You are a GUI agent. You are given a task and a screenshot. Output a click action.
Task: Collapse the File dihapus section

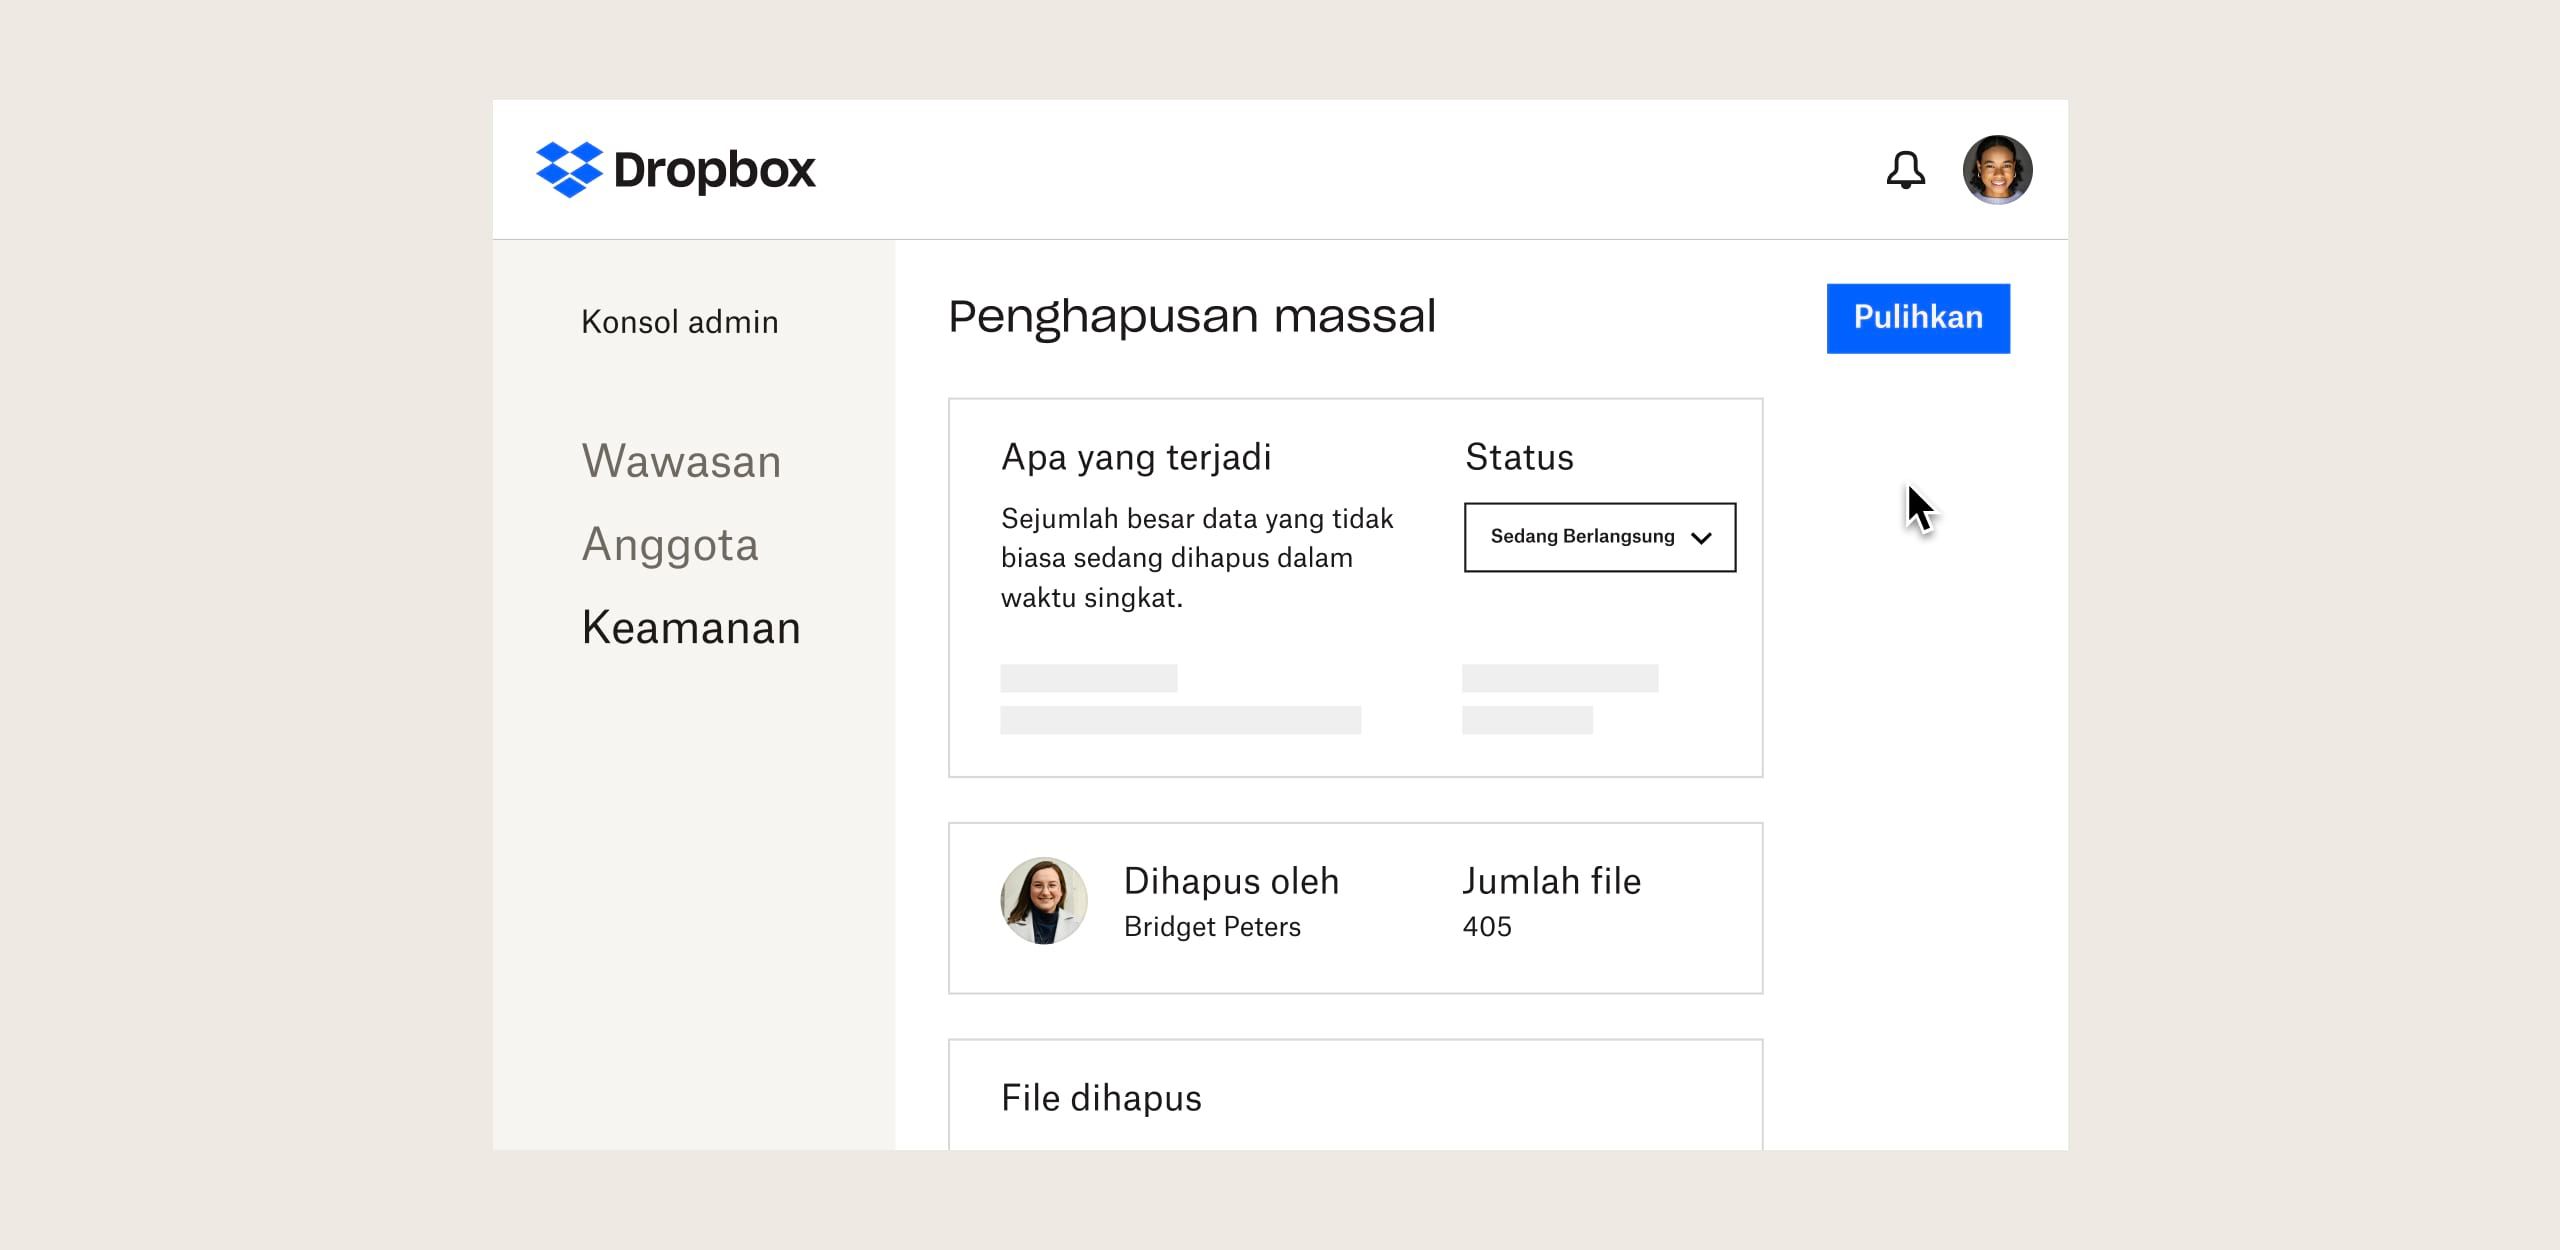tap(1102, 1097)
